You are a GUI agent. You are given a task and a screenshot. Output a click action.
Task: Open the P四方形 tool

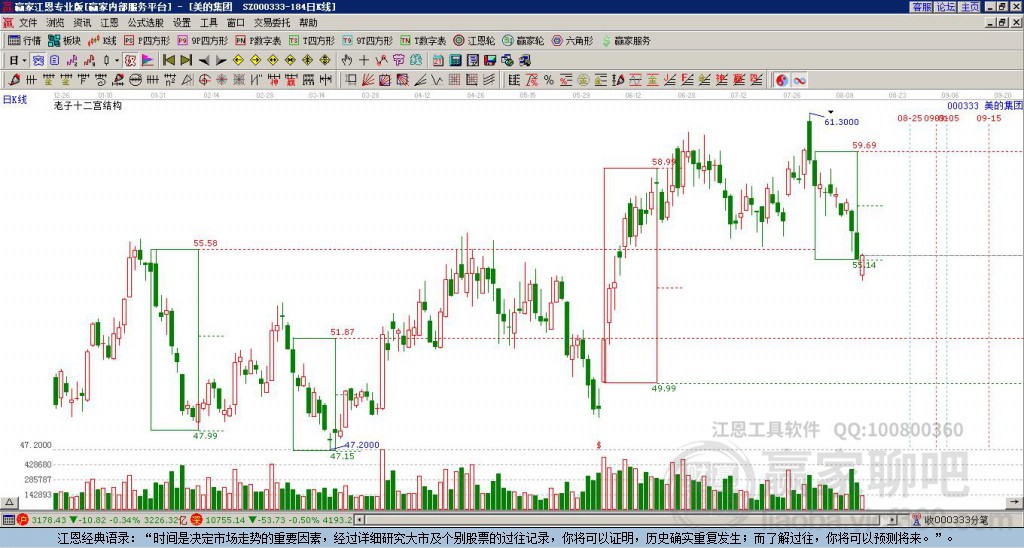(147, 40)
